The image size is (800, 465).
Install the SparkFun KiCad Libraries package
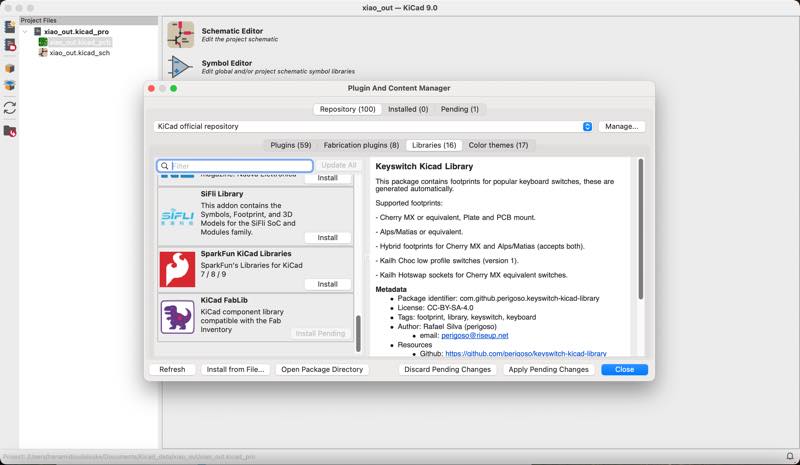[328, 284]
